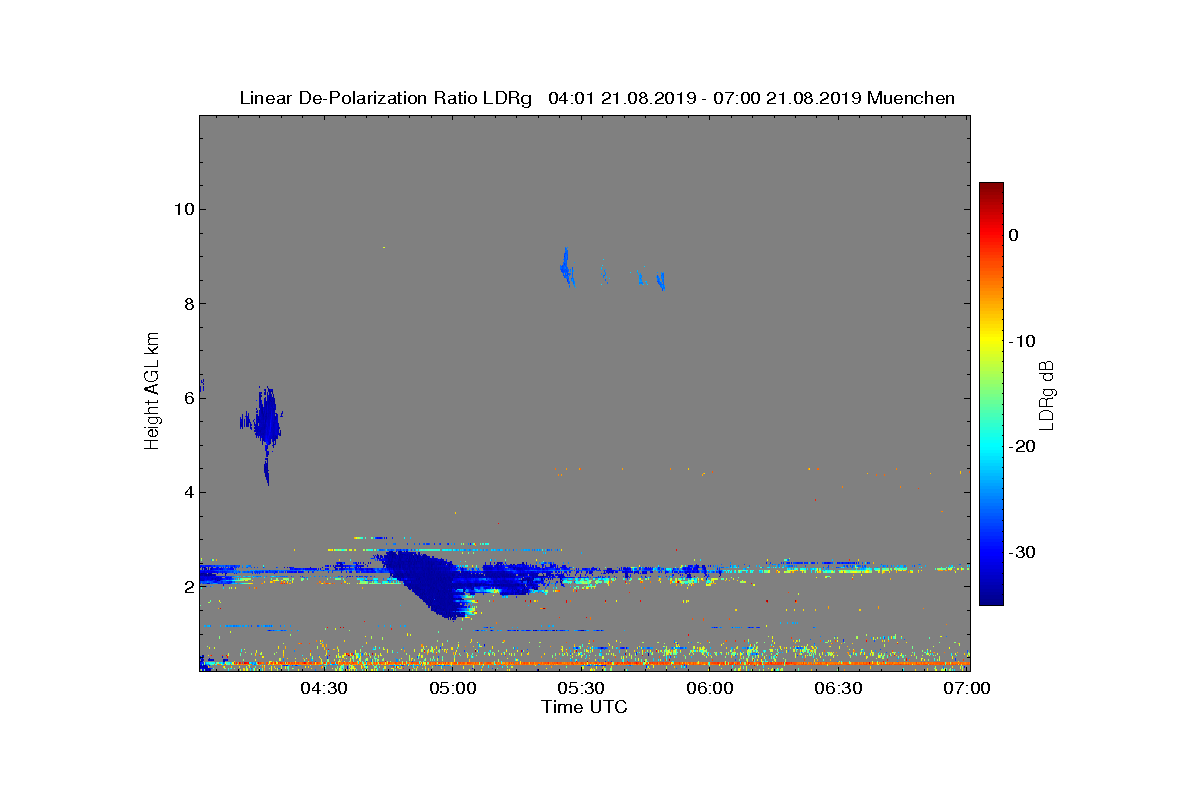
Task: Click the orange-red ground-level band near 06:30
Action: [x=839, y=663]
